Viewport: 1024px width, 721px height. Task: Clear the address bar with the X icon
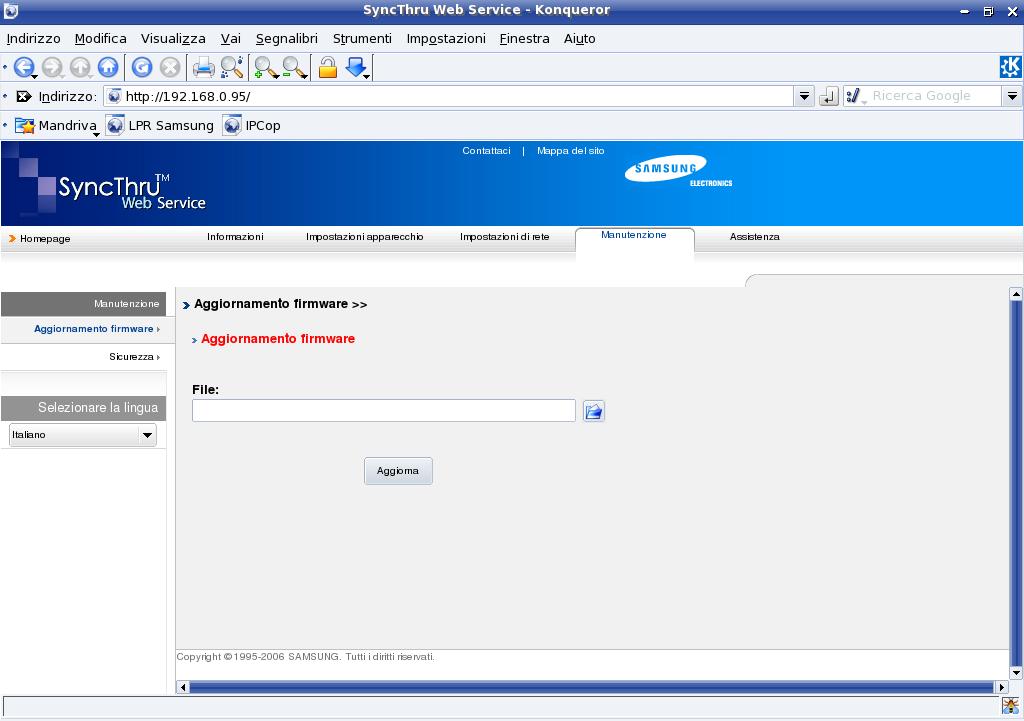tap(24, 97)
